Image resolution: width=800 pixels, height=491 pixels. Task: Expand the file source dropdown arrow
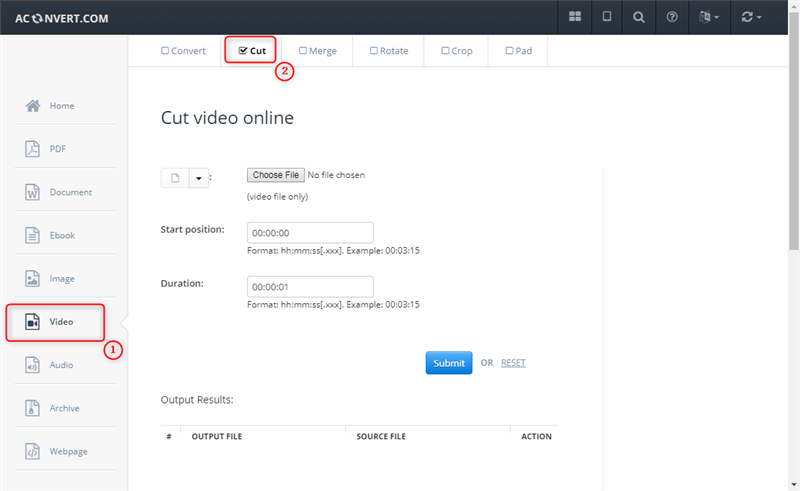(x=198, y=178)
